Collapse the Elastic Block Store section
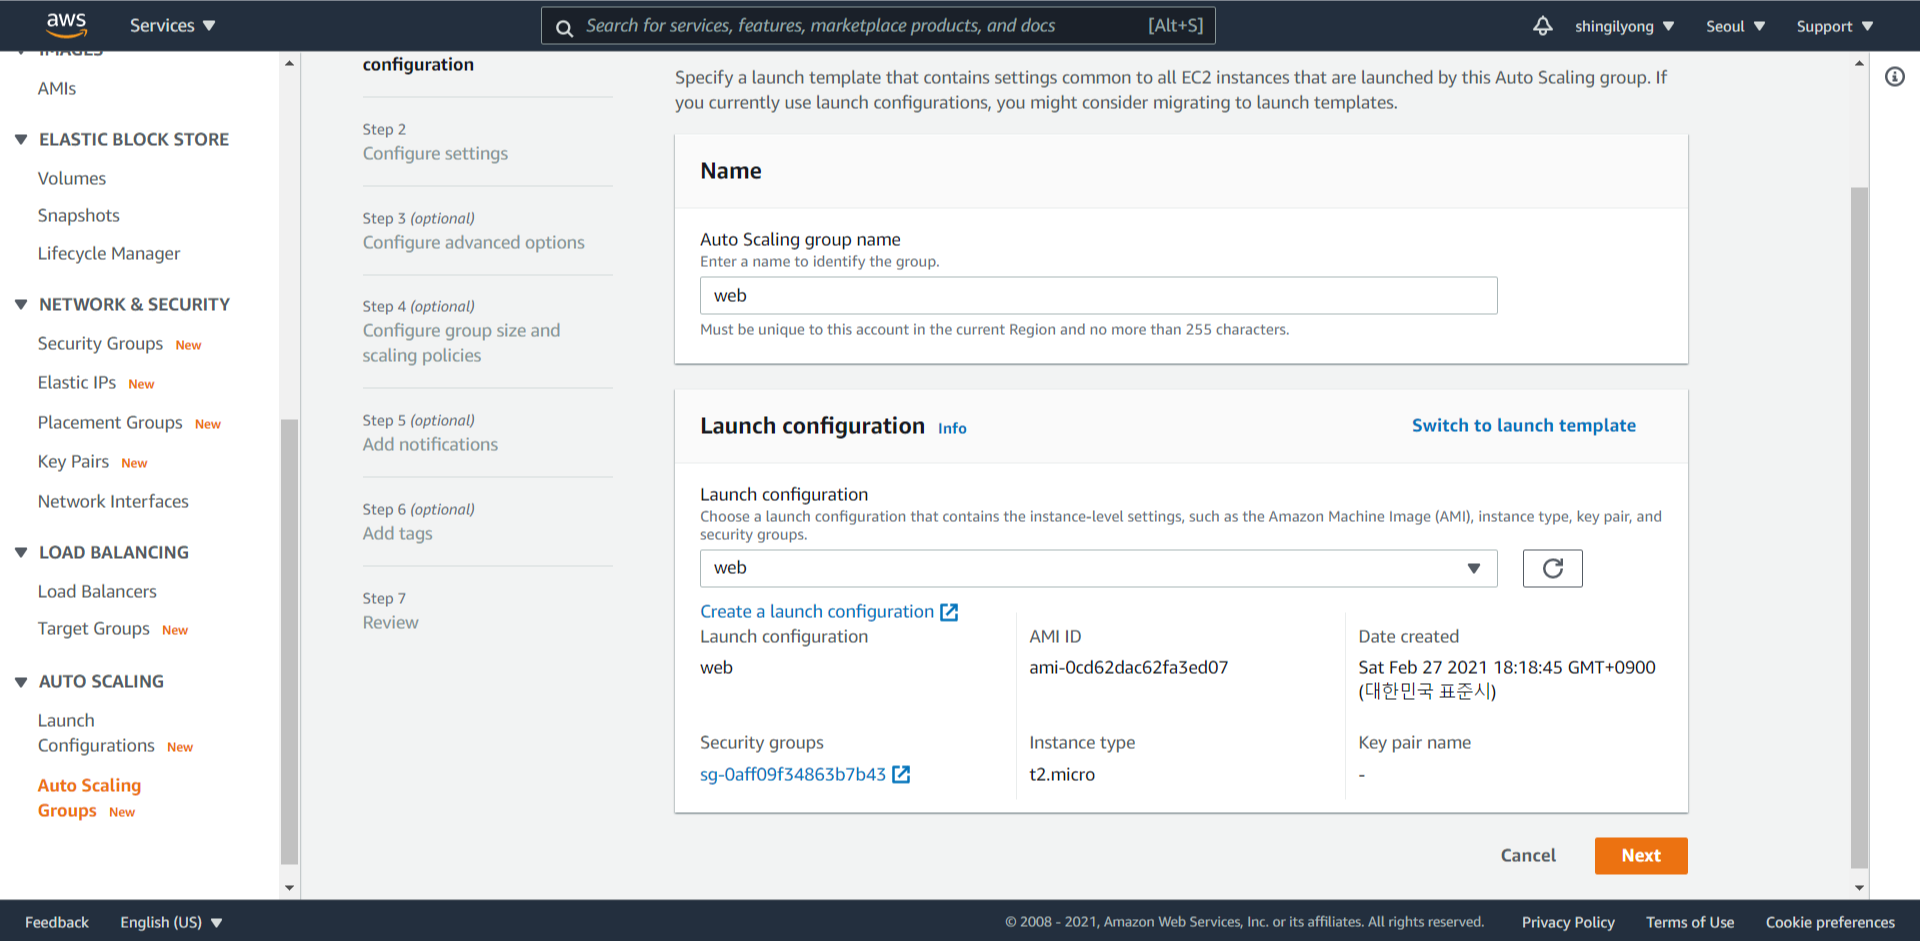 pos(21,139)
